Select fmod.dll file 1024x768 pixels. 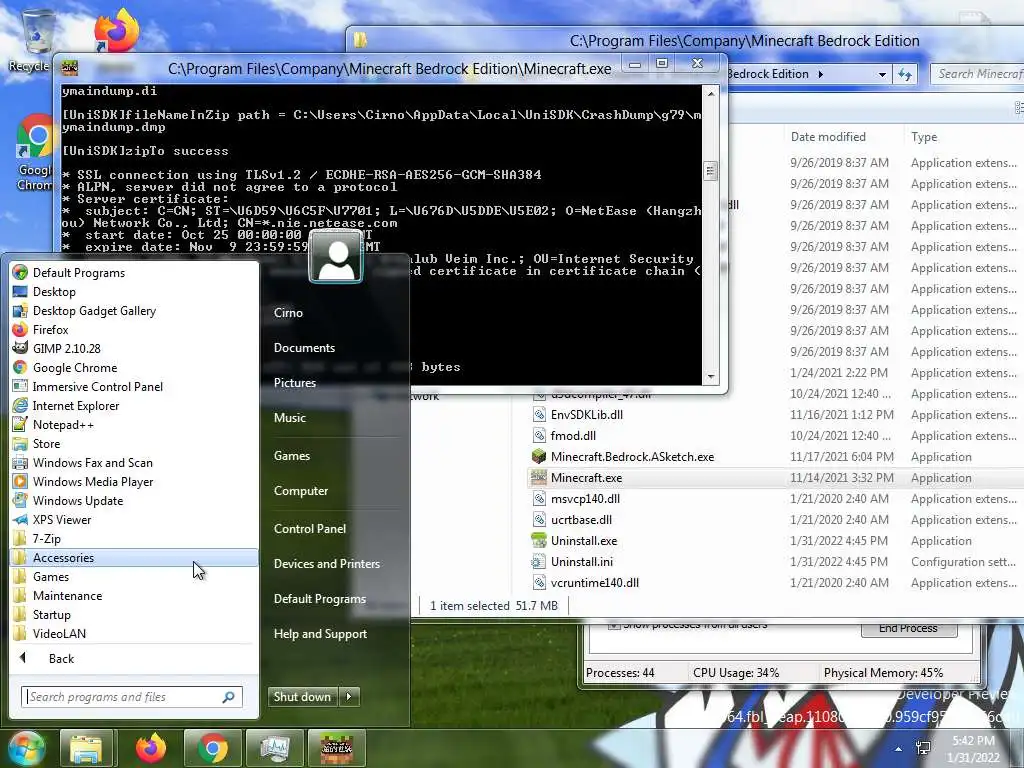tap(573, 436)
